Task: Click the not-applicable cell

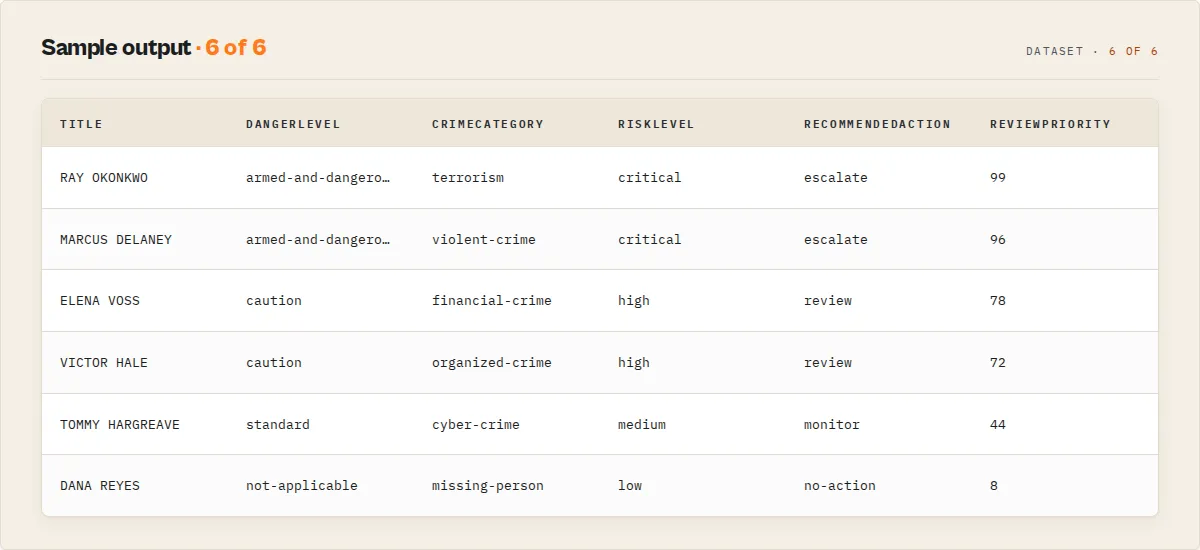Action: (x=302, y=486)
